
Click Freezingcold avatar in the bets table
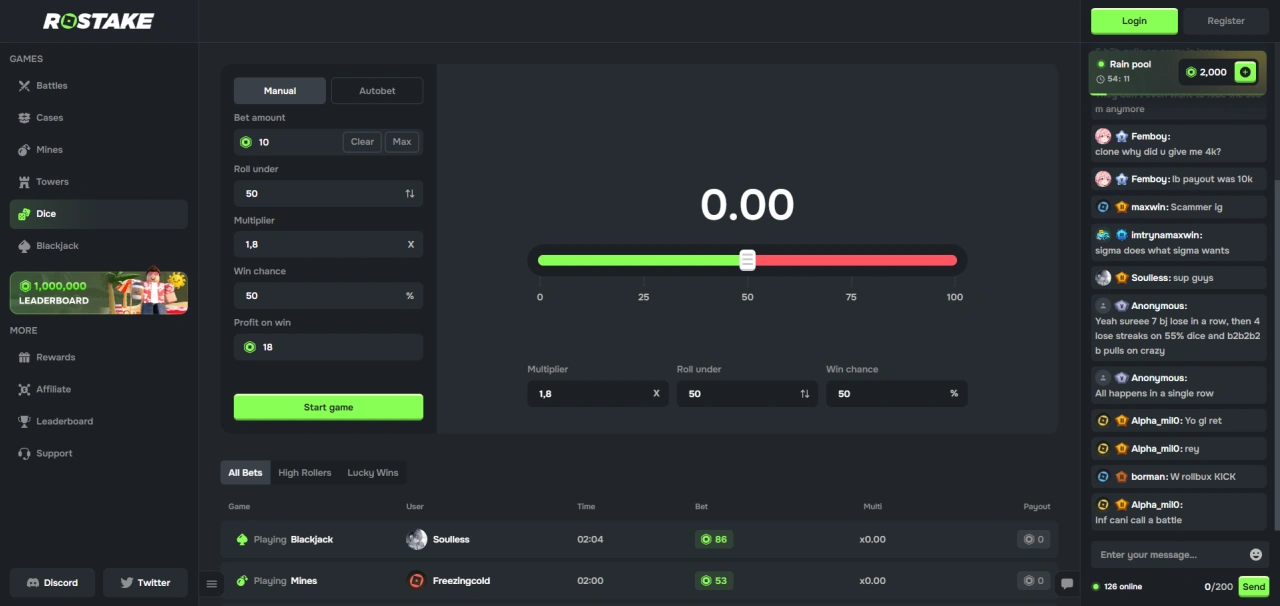[x=417, y=581]
